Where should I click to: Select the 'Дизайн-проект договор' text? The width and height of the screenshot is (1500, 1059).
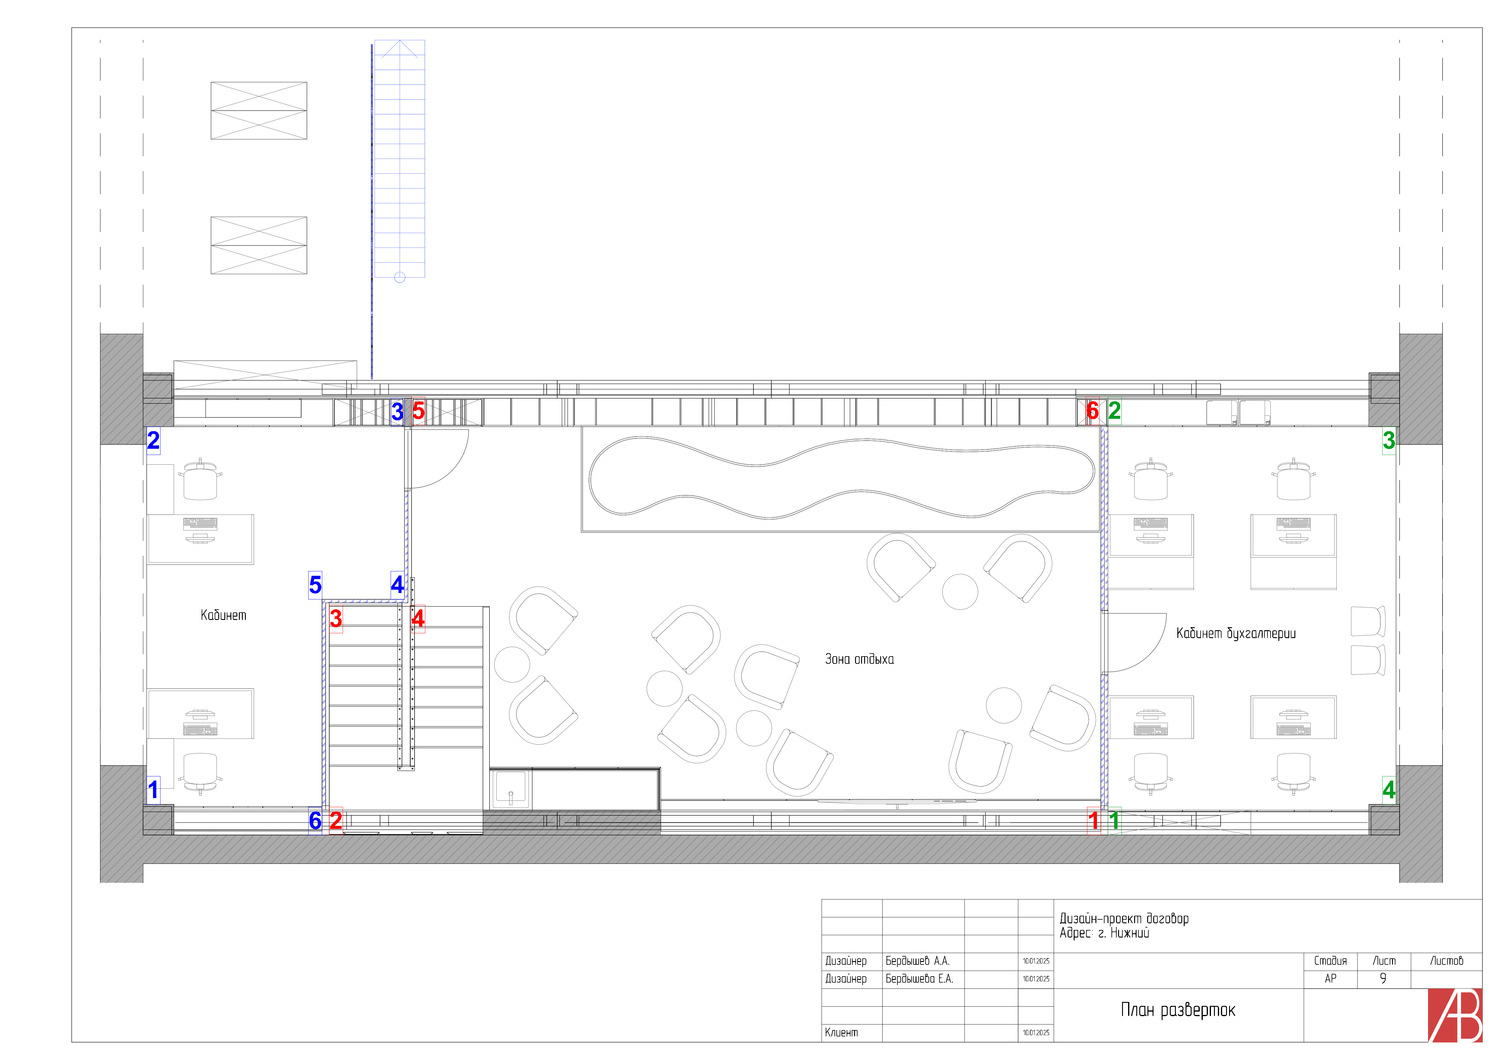(1124, 918)
